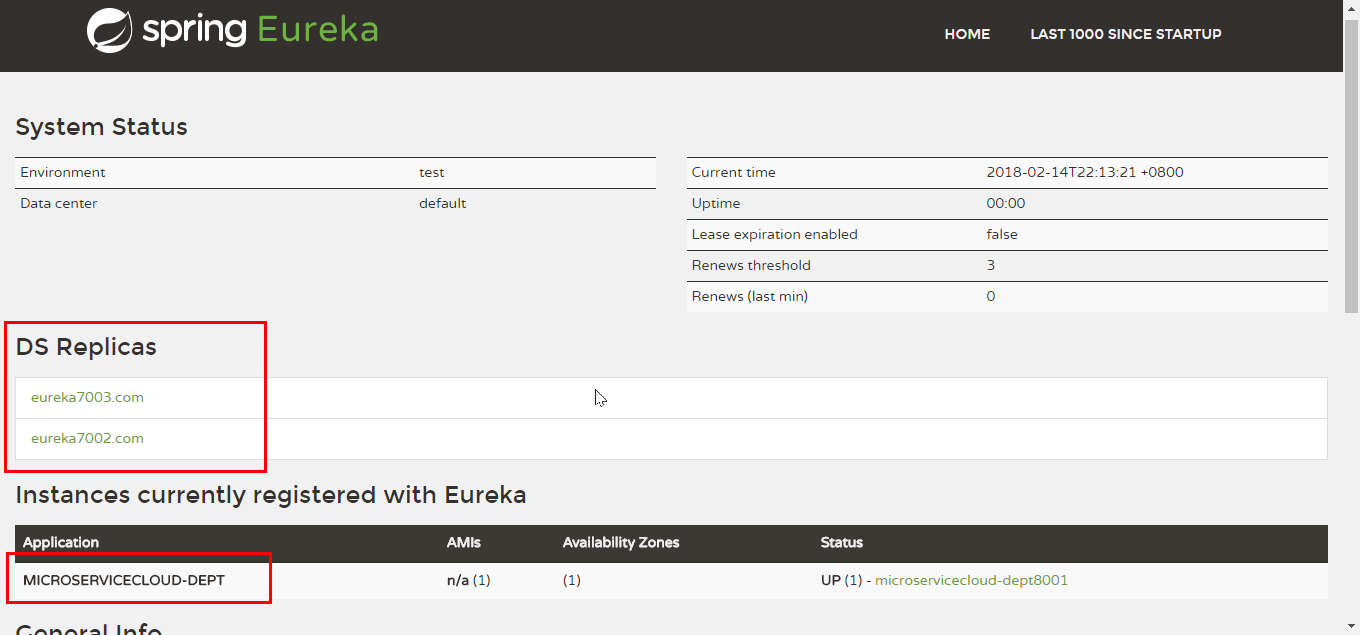Select the Environment row label
The width and height of the screenshot is (1360, 635).
click(62, 172)
